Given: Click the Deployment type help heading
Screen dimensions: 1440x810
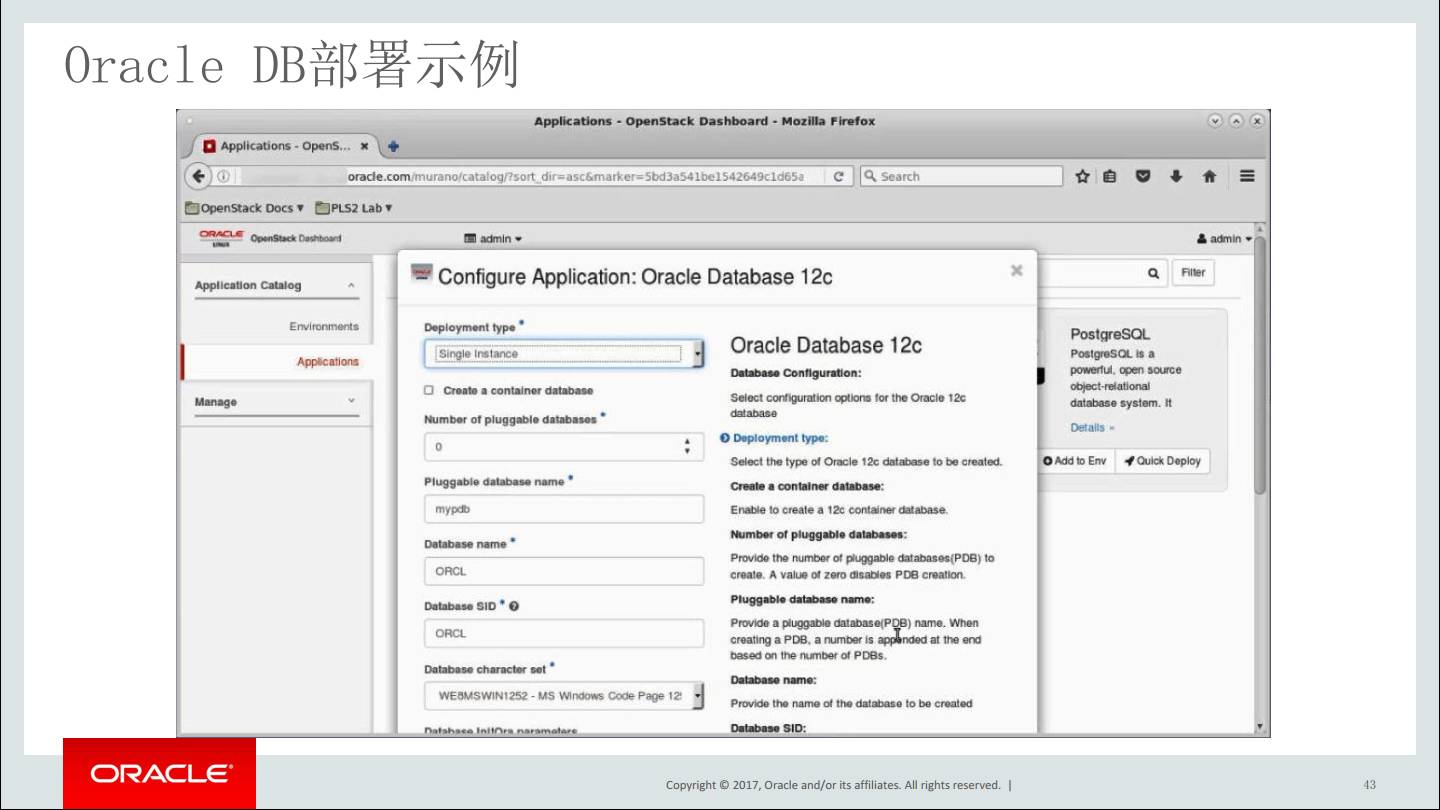Looking at the screenshot, I should (780, 438).
